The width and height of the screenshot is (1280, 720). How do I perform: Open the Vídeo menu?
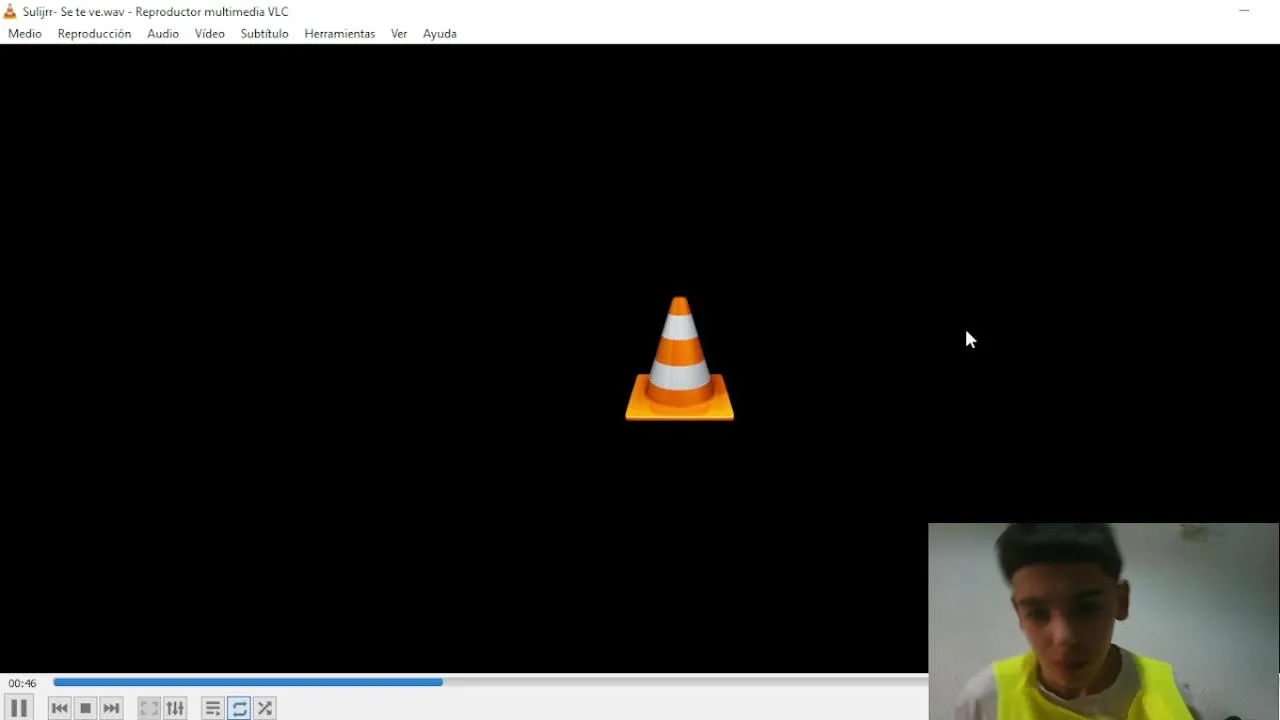210,34
